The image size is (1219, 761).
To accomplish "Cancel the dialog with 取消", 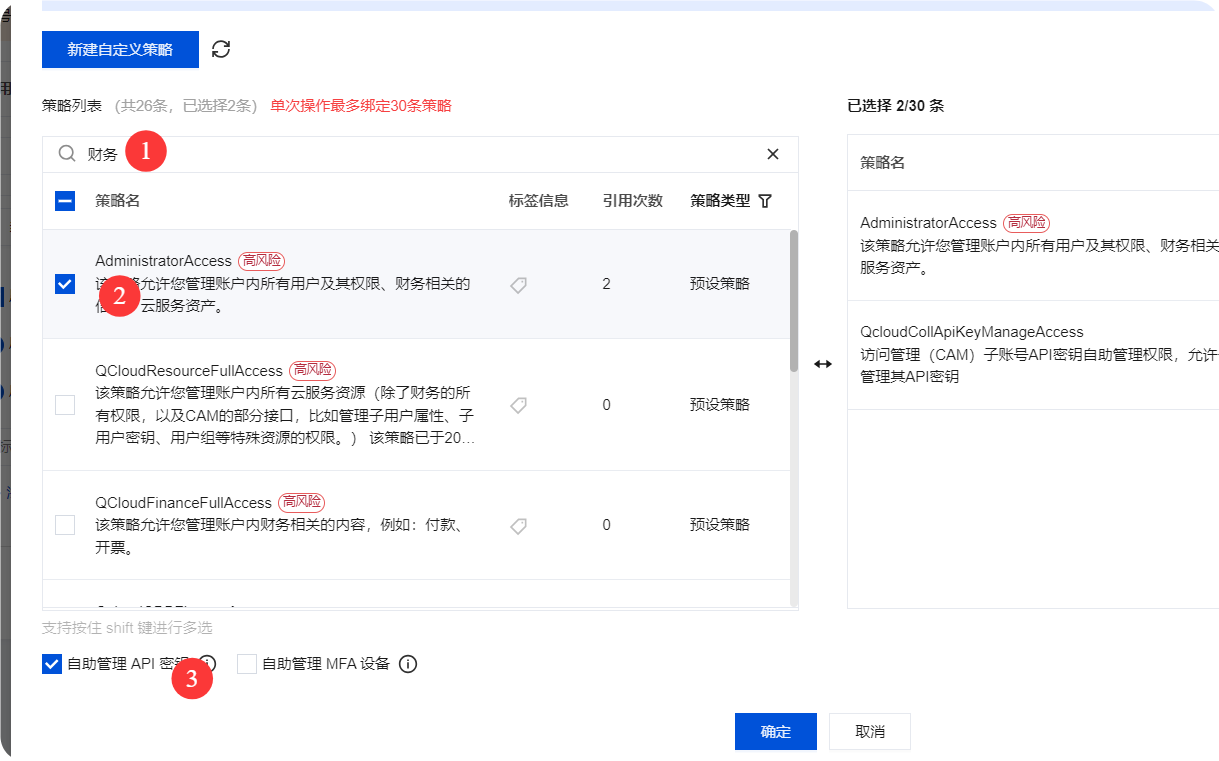I will point(870,732).
